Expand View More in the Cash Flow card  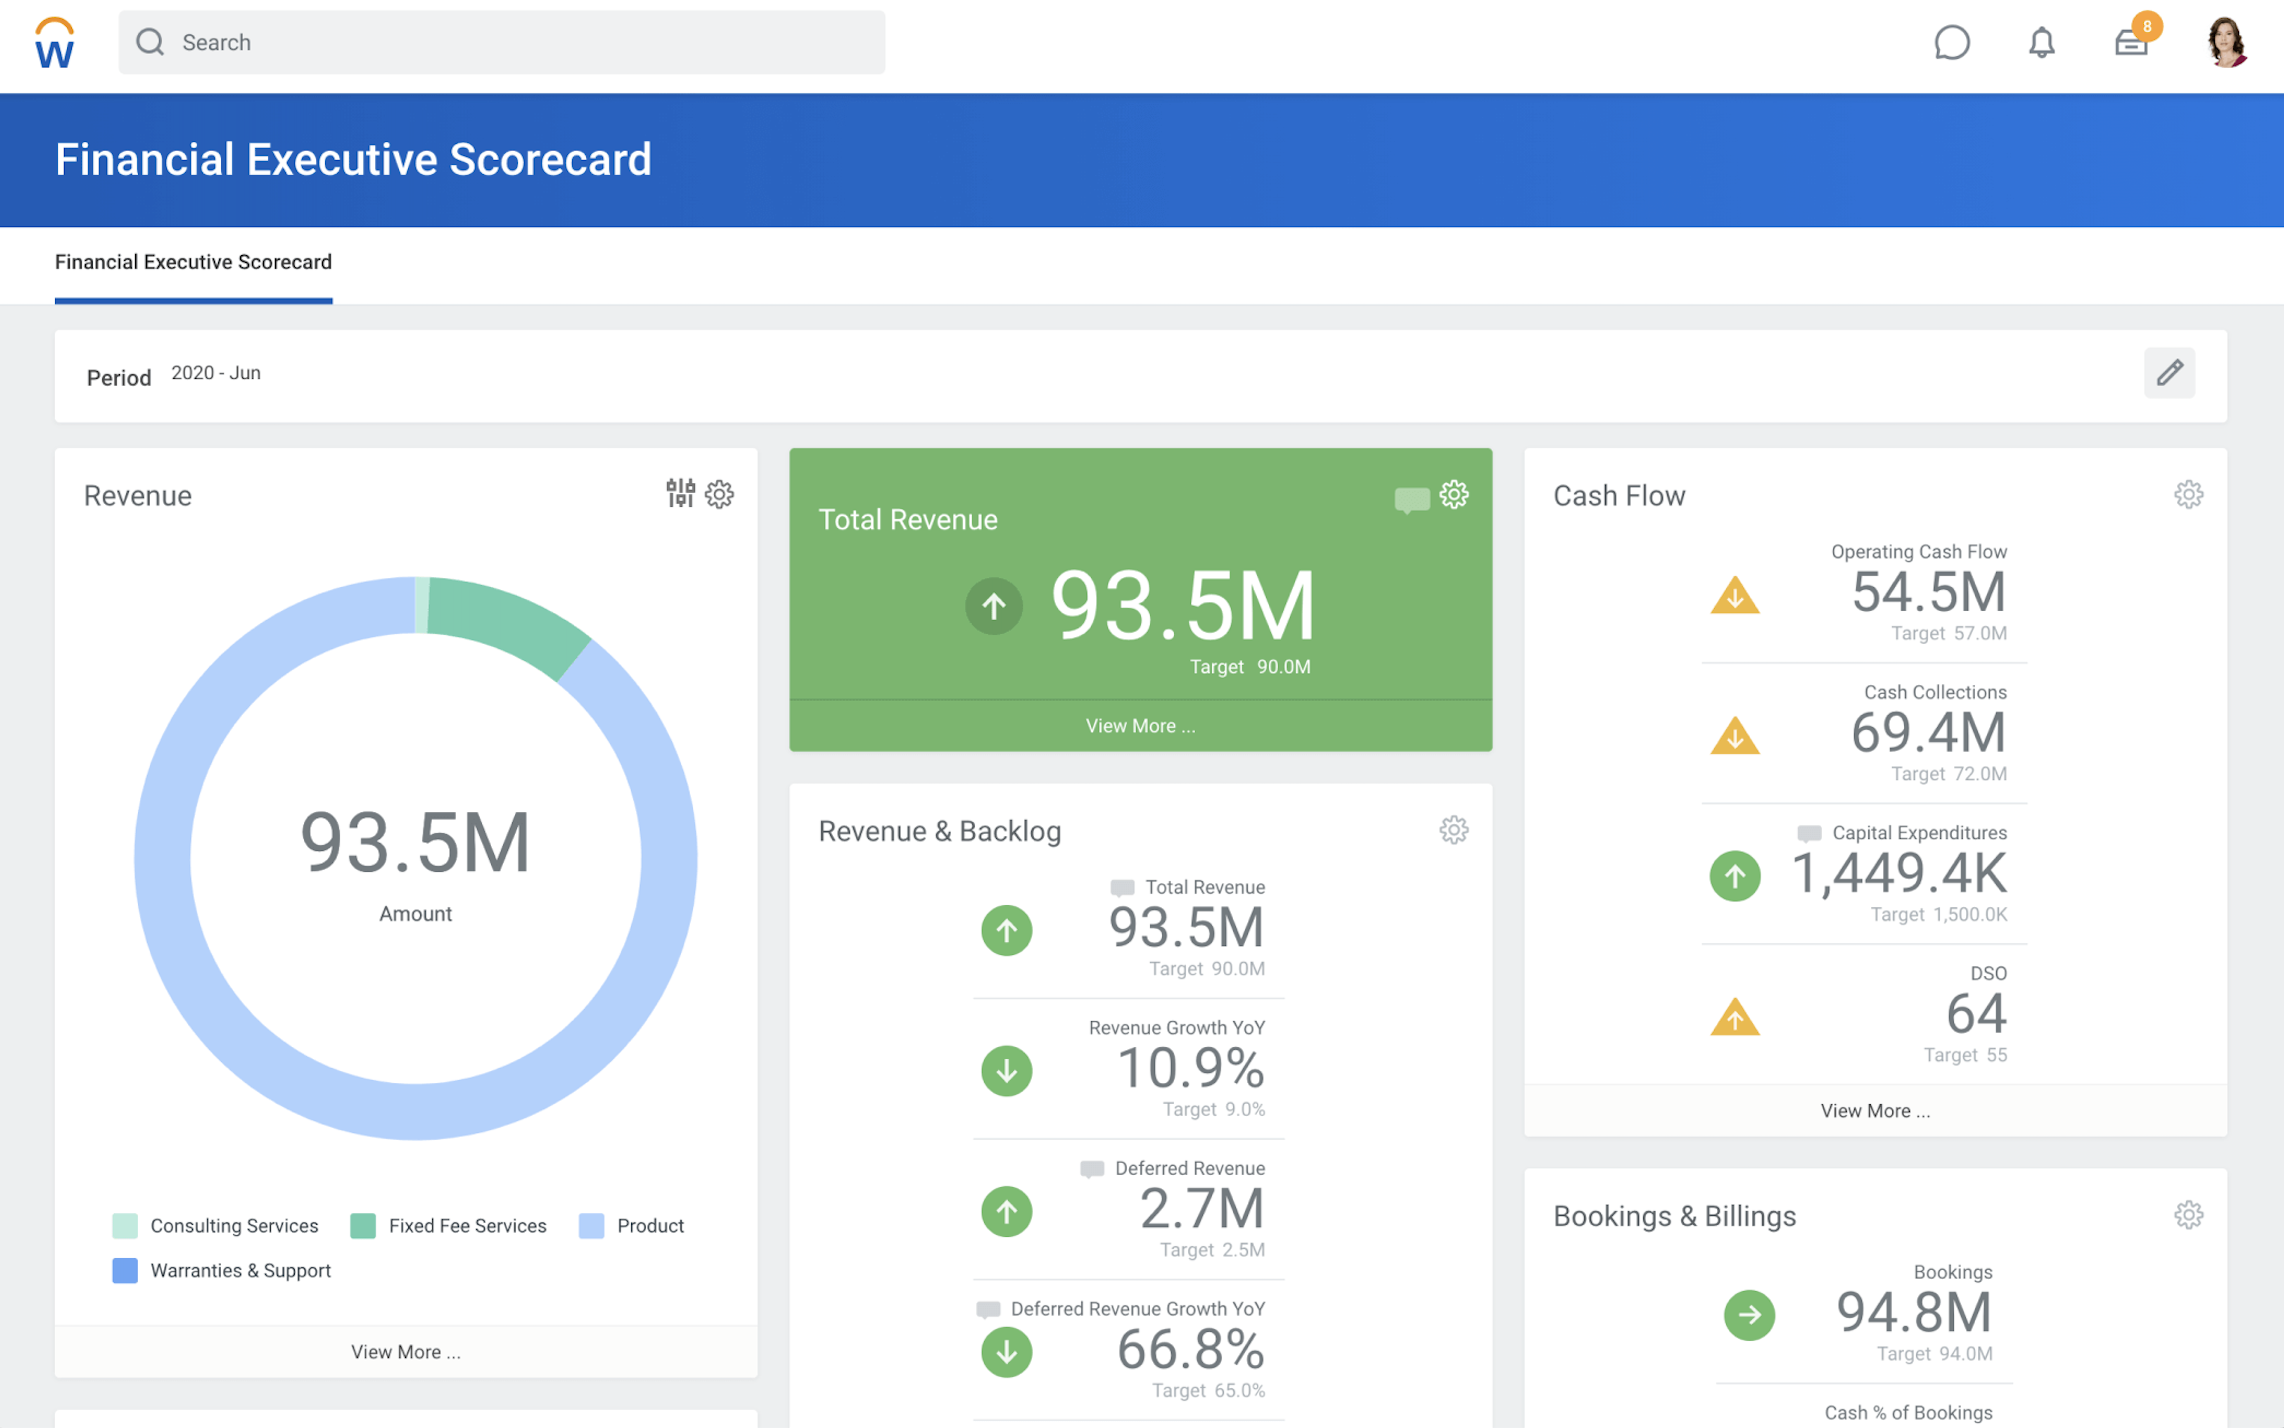[1875, 1111]
